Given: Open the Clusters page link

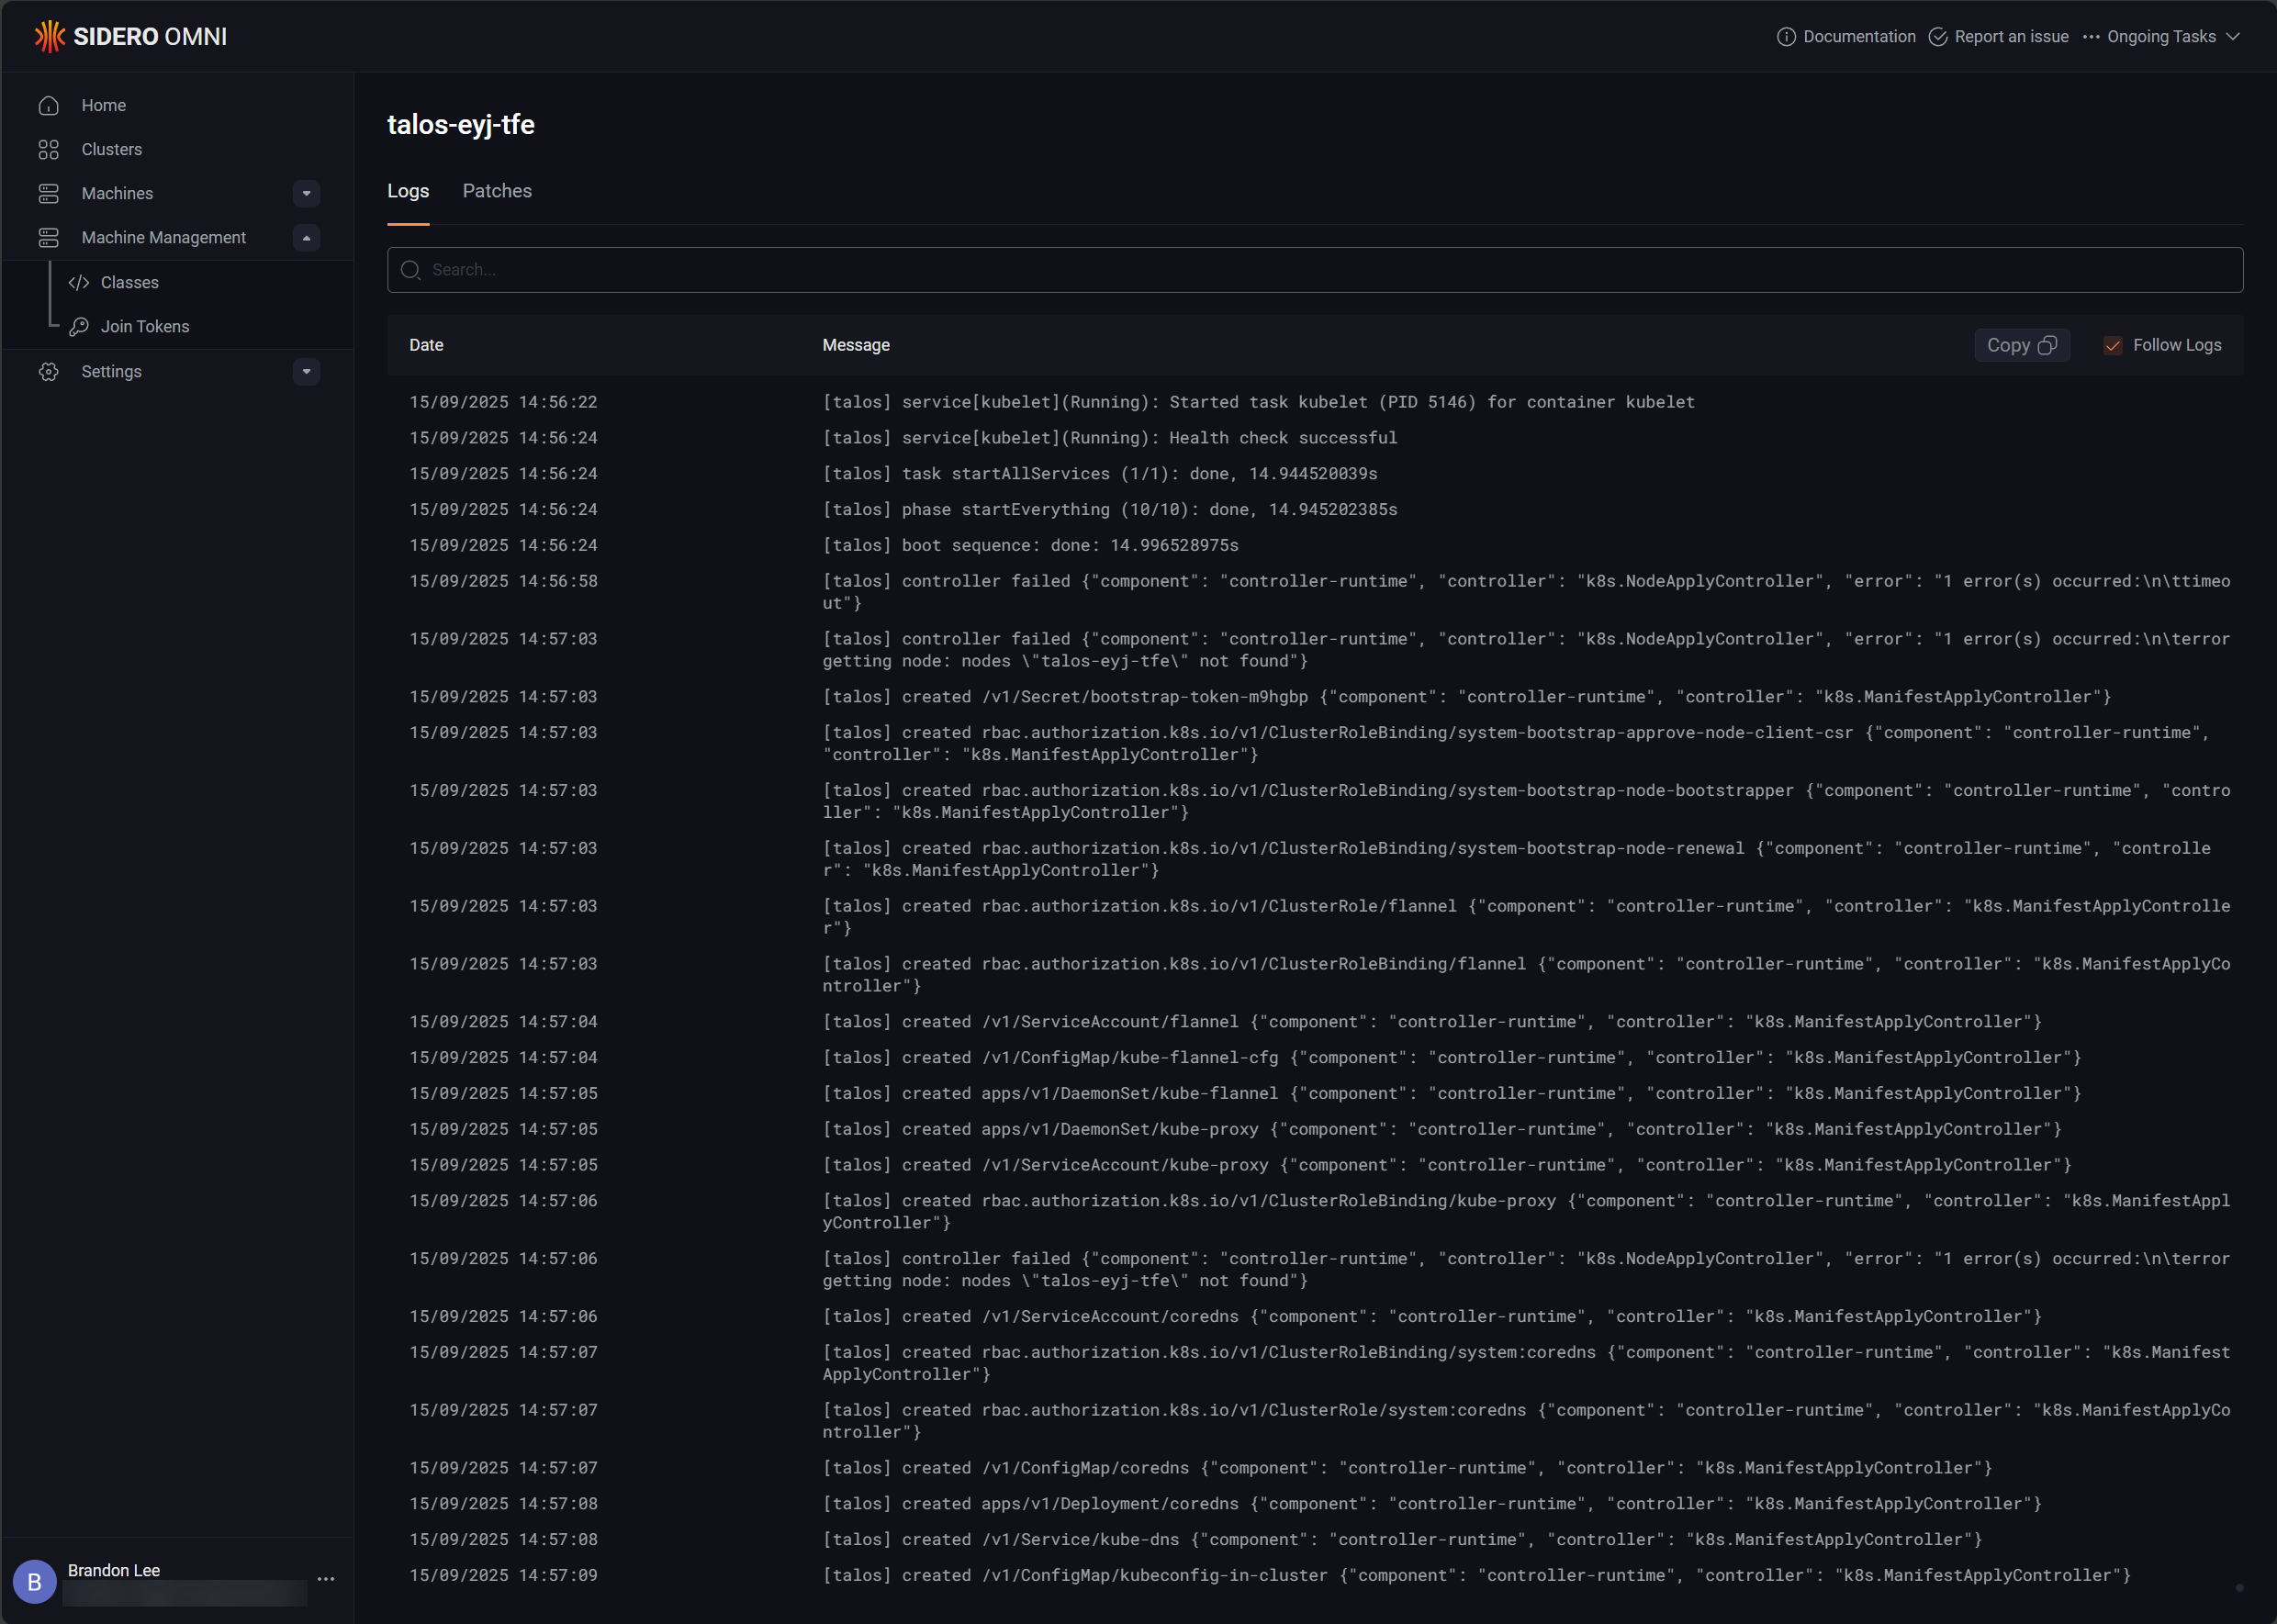Looking at the screenshot, I should [x=112, y=149].
